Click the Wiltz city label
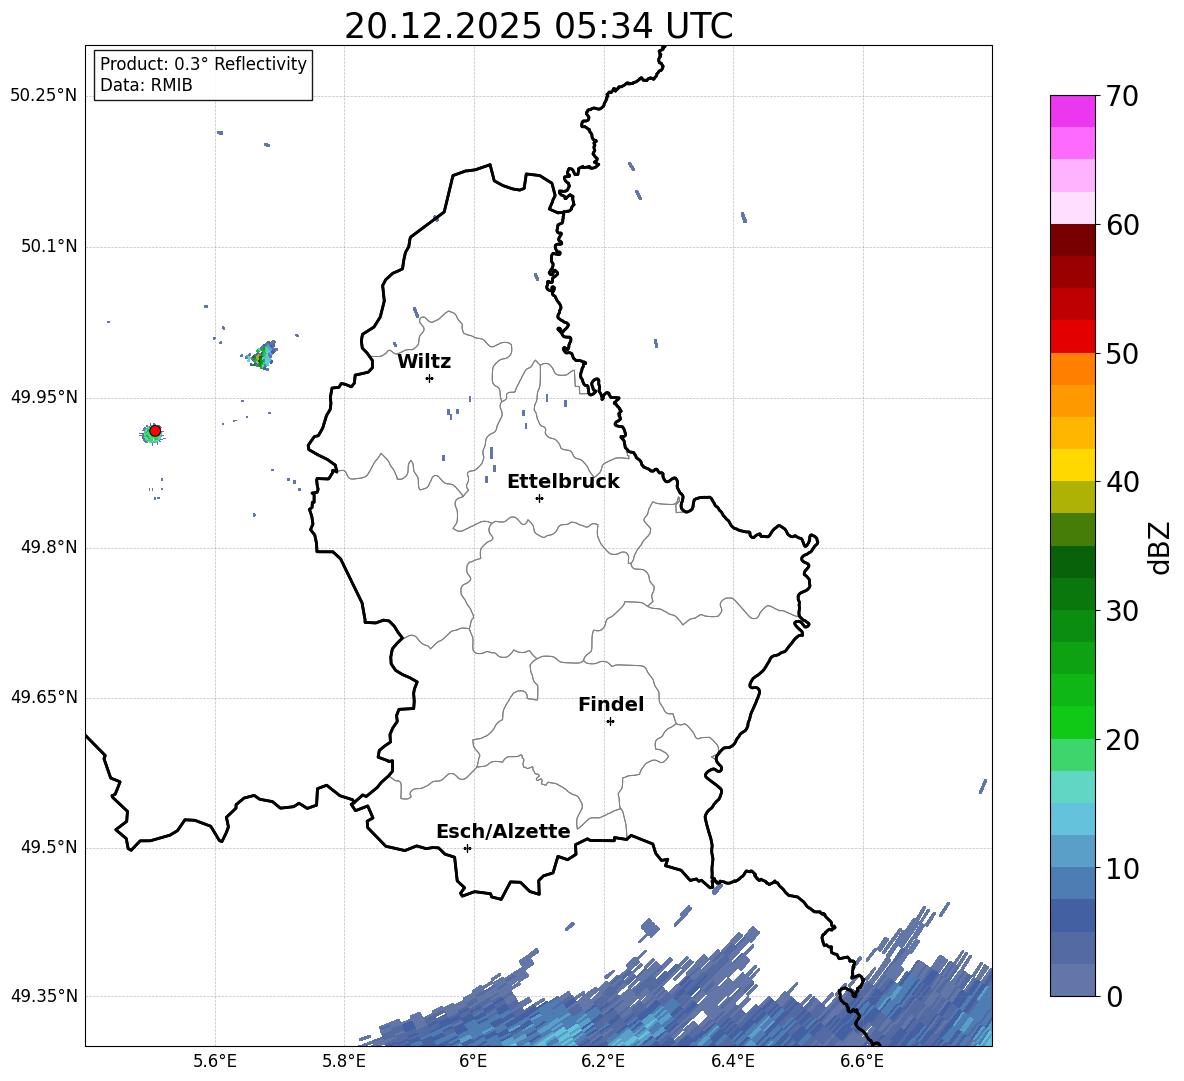This screenshot has width=1184, height=1081. point(424,362)
